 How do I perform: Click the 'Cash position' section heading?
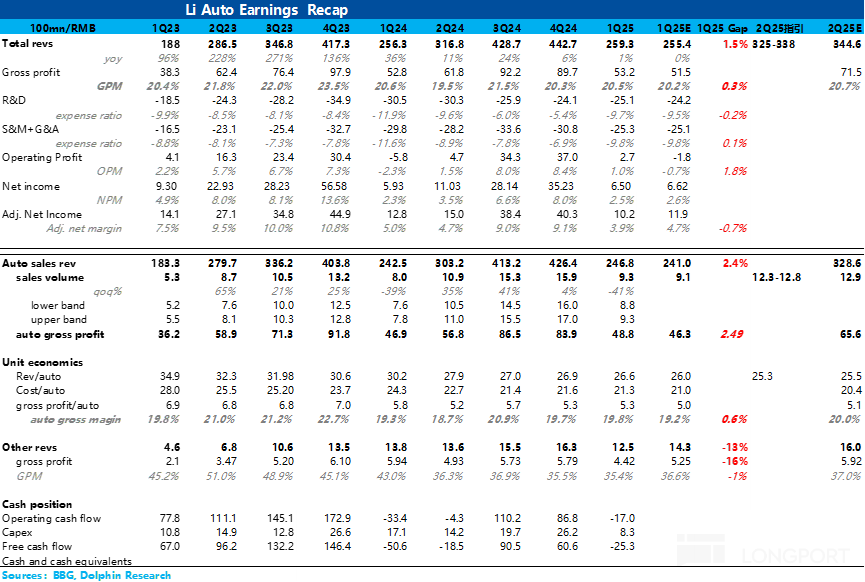(x=37, y=504)
